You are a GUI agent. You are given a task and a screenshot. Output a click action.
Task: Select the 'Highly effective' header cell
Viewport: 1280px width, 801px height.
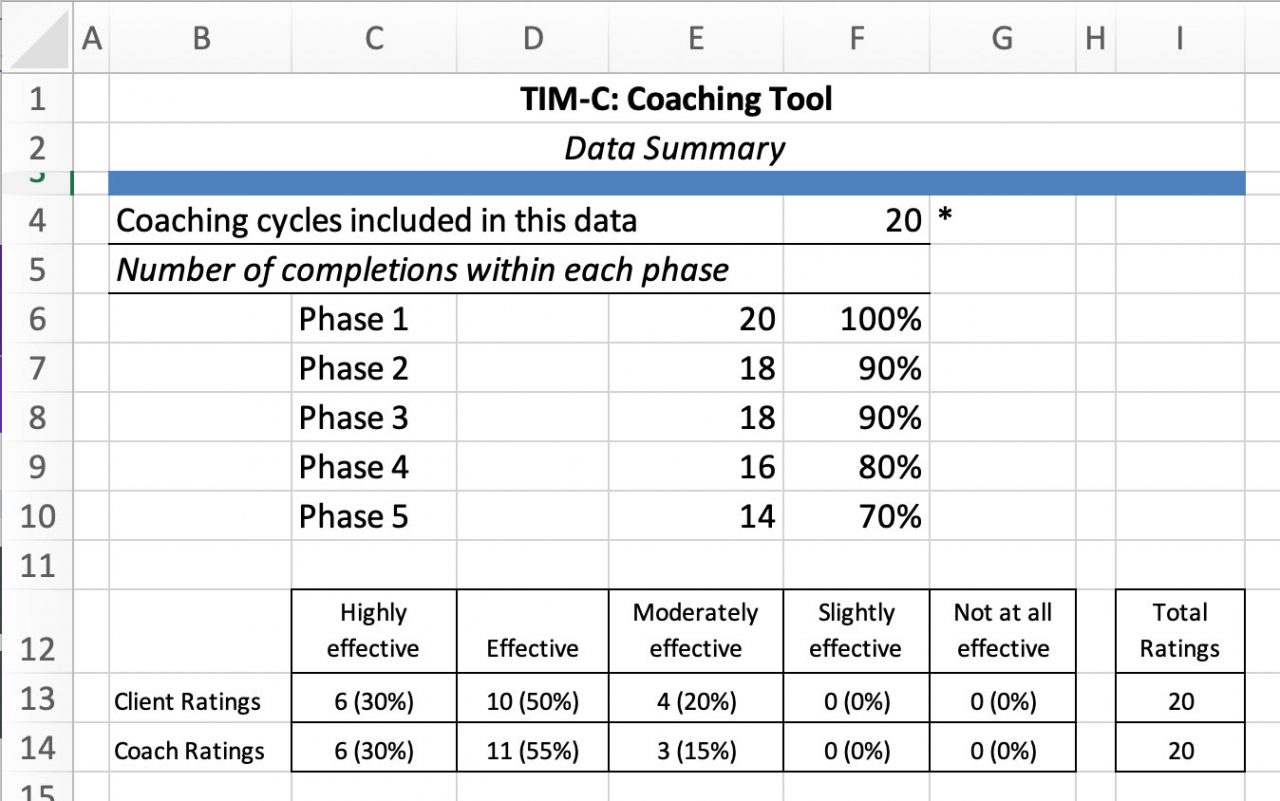(x=373, y=630)
